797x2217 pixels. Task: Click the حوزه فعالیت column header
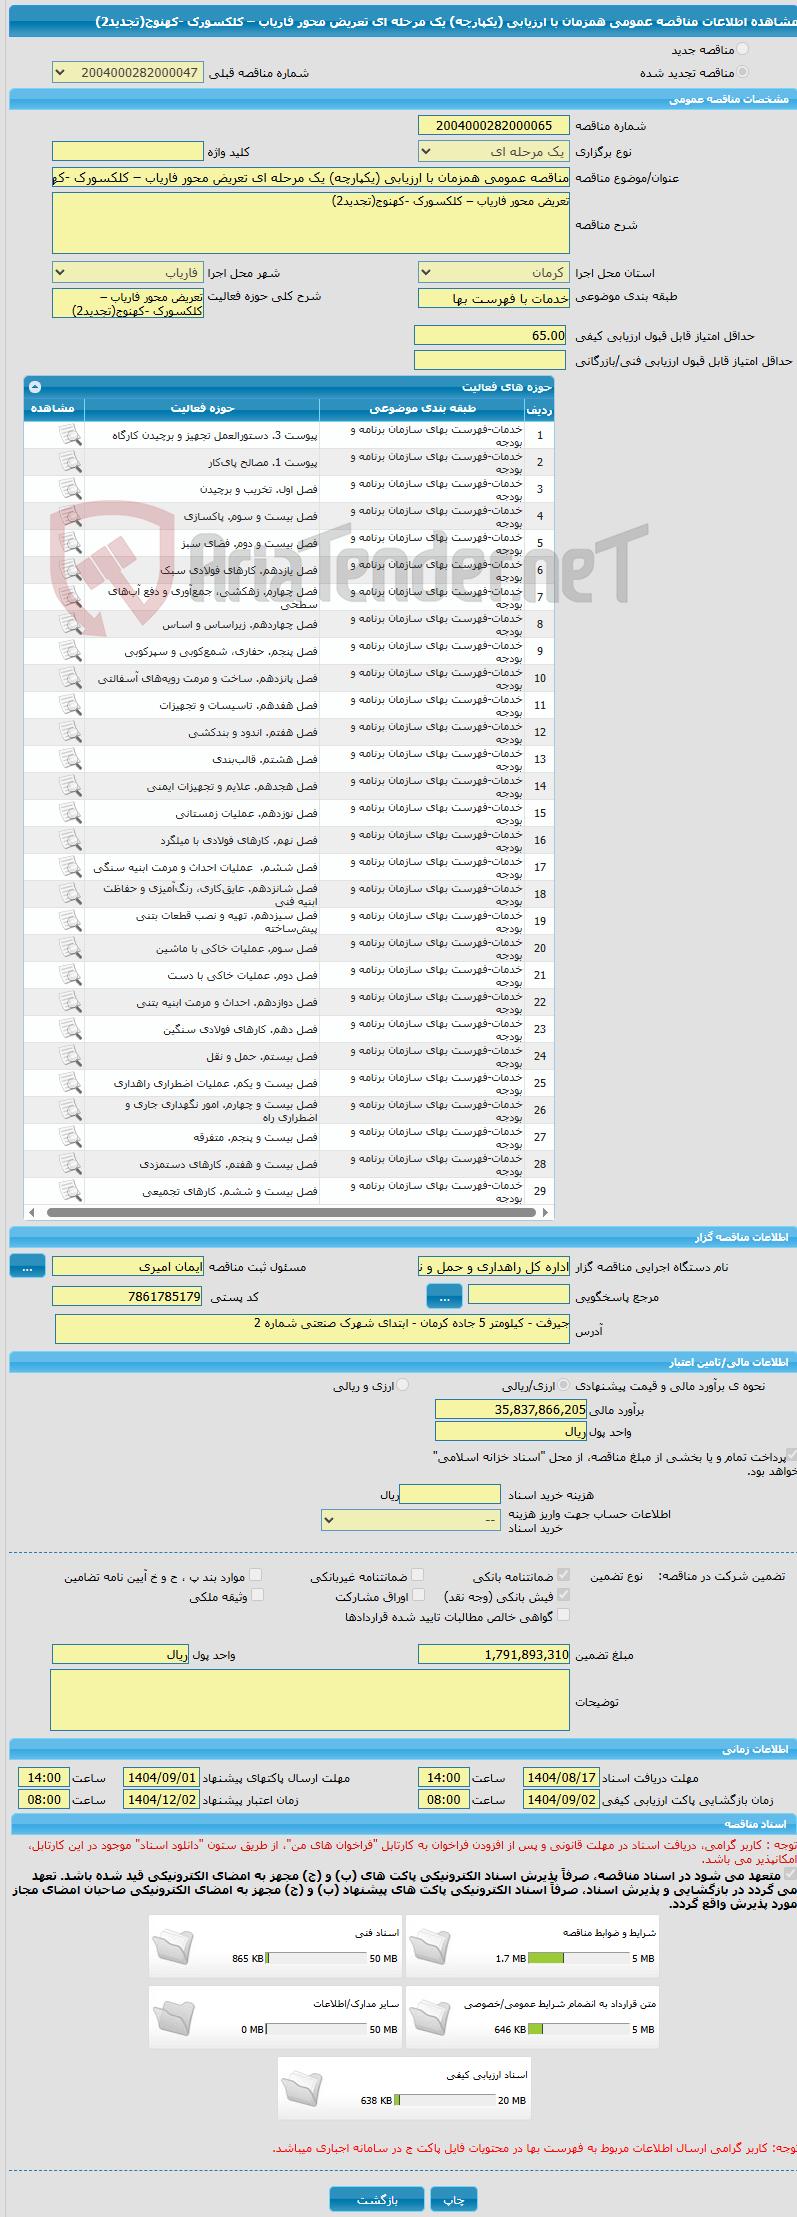click(x=202, y=408)
